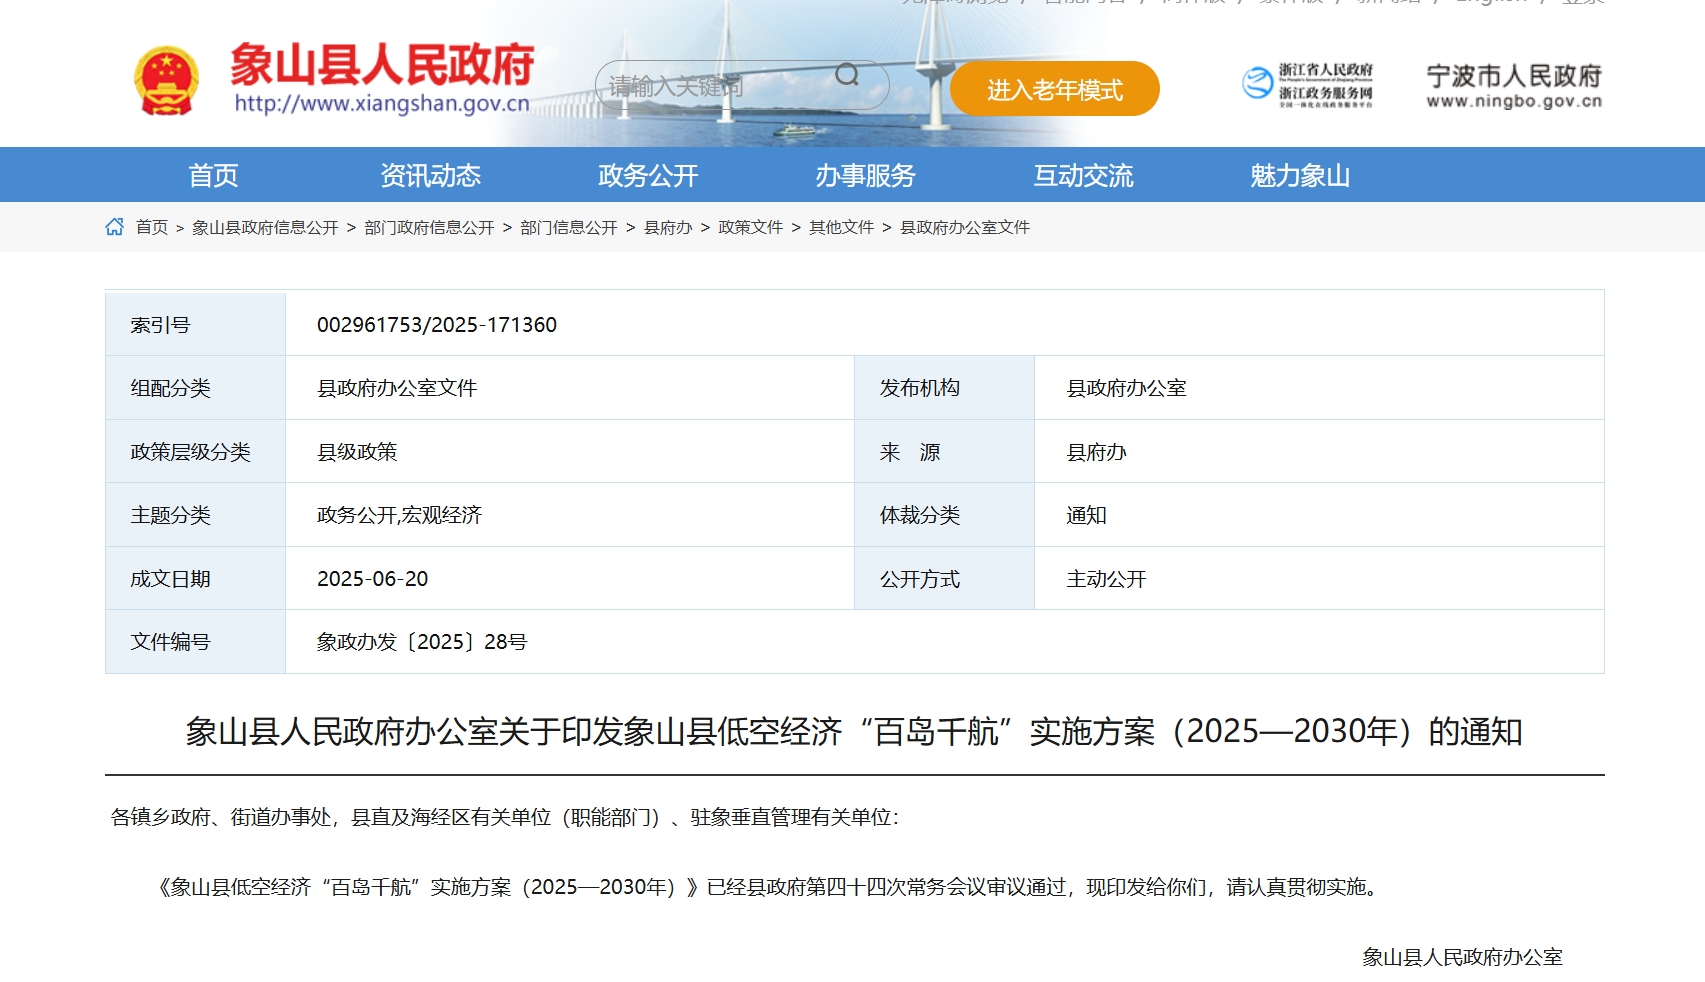Screen dimensions: 1705x982
Task: Navigate to 部门政府信息公开 breadcrumb
Action: [429, 228]
